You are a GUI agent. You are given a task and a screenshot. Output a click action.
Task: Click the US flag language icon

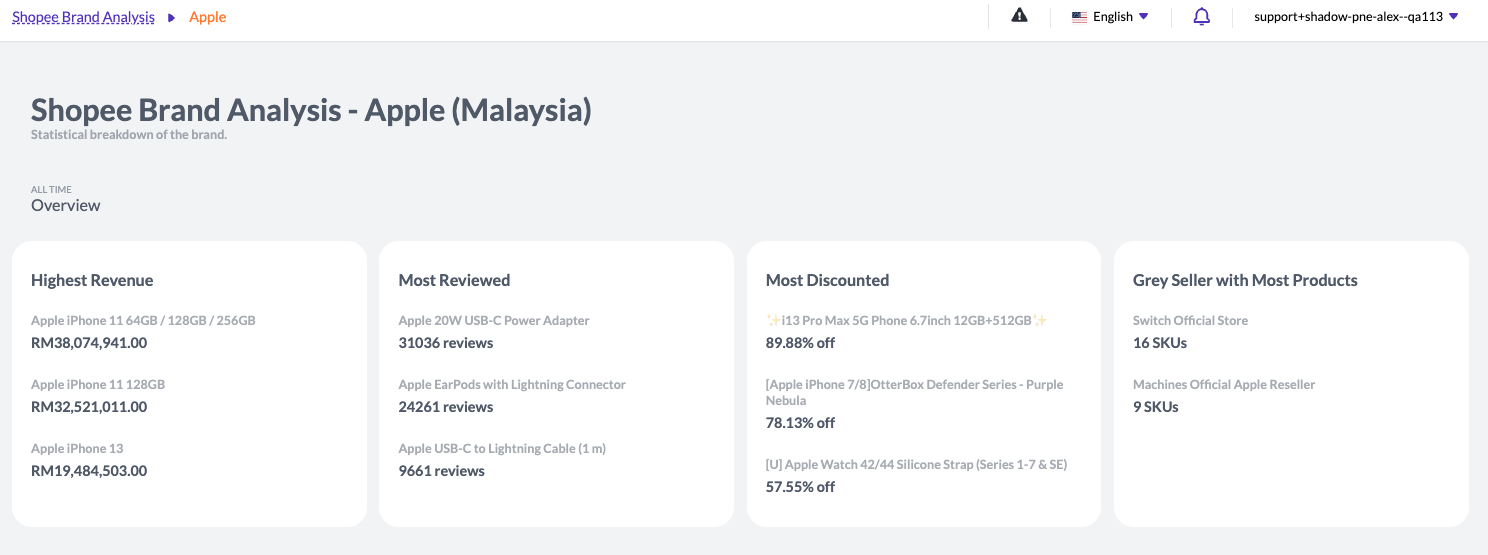point(1079,17)
